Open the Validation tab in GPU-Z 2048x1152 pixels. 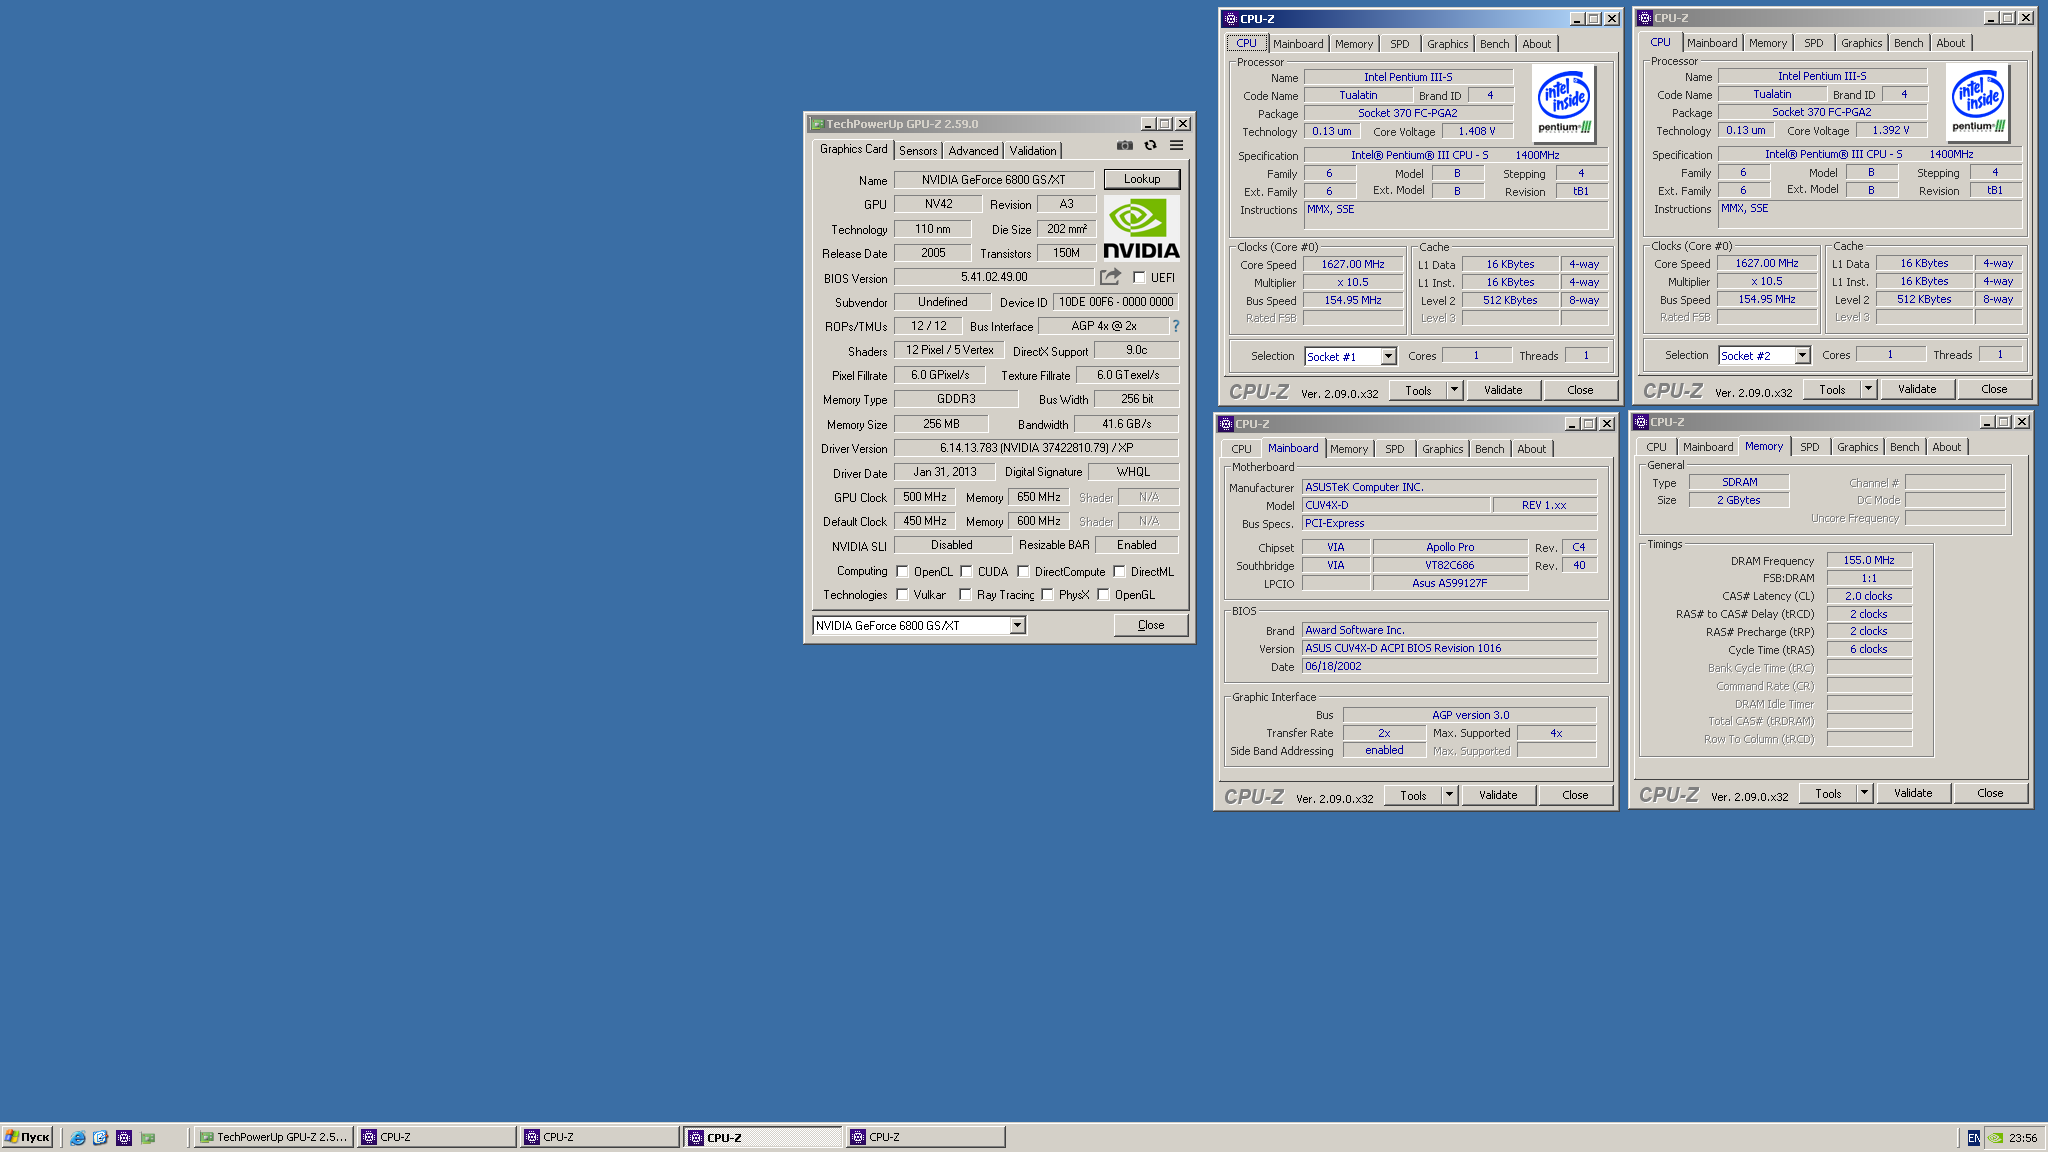[x=1033, y=151]
